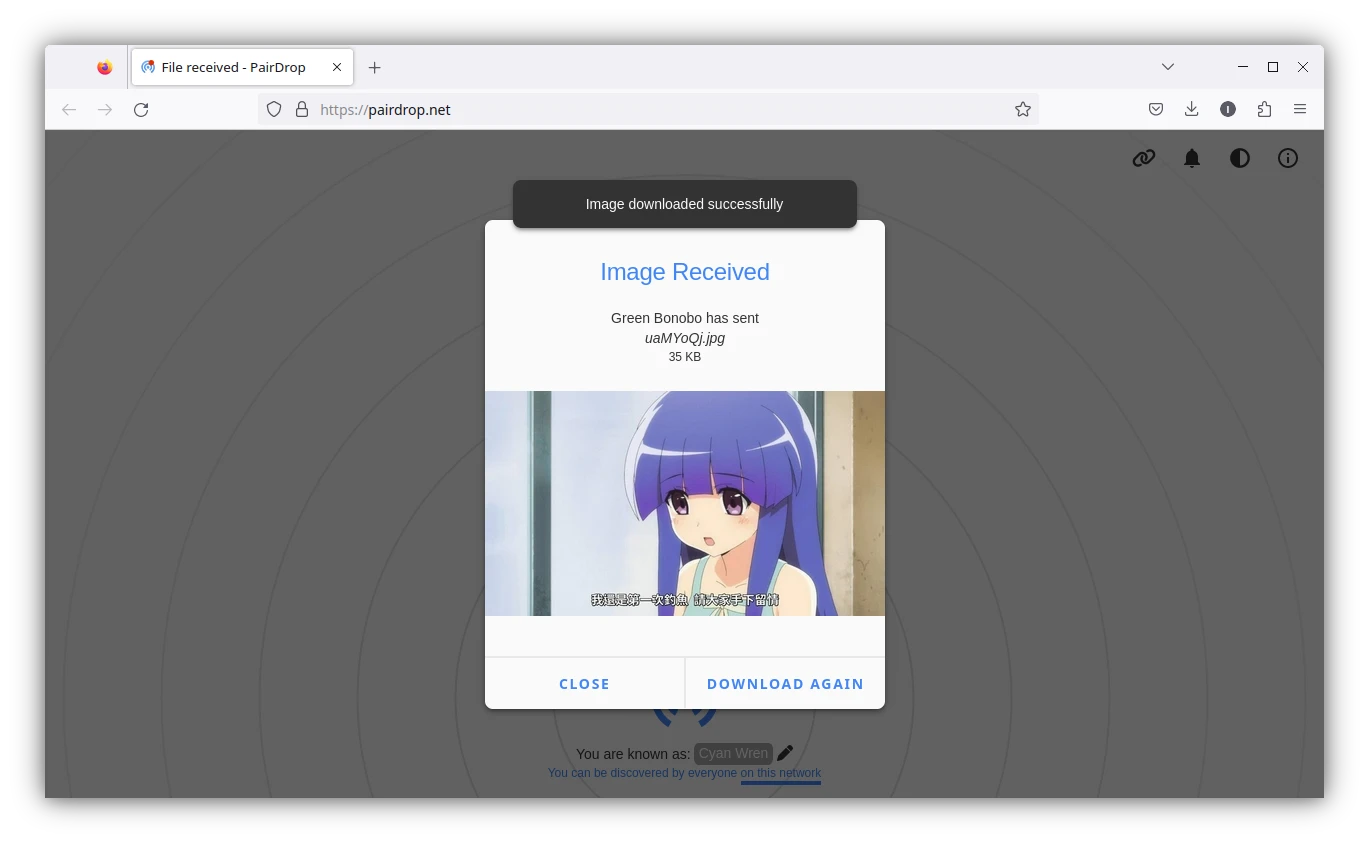Open Firefox application hamburger menu
Screen dimensions: 1369x843
(1300, 109)
